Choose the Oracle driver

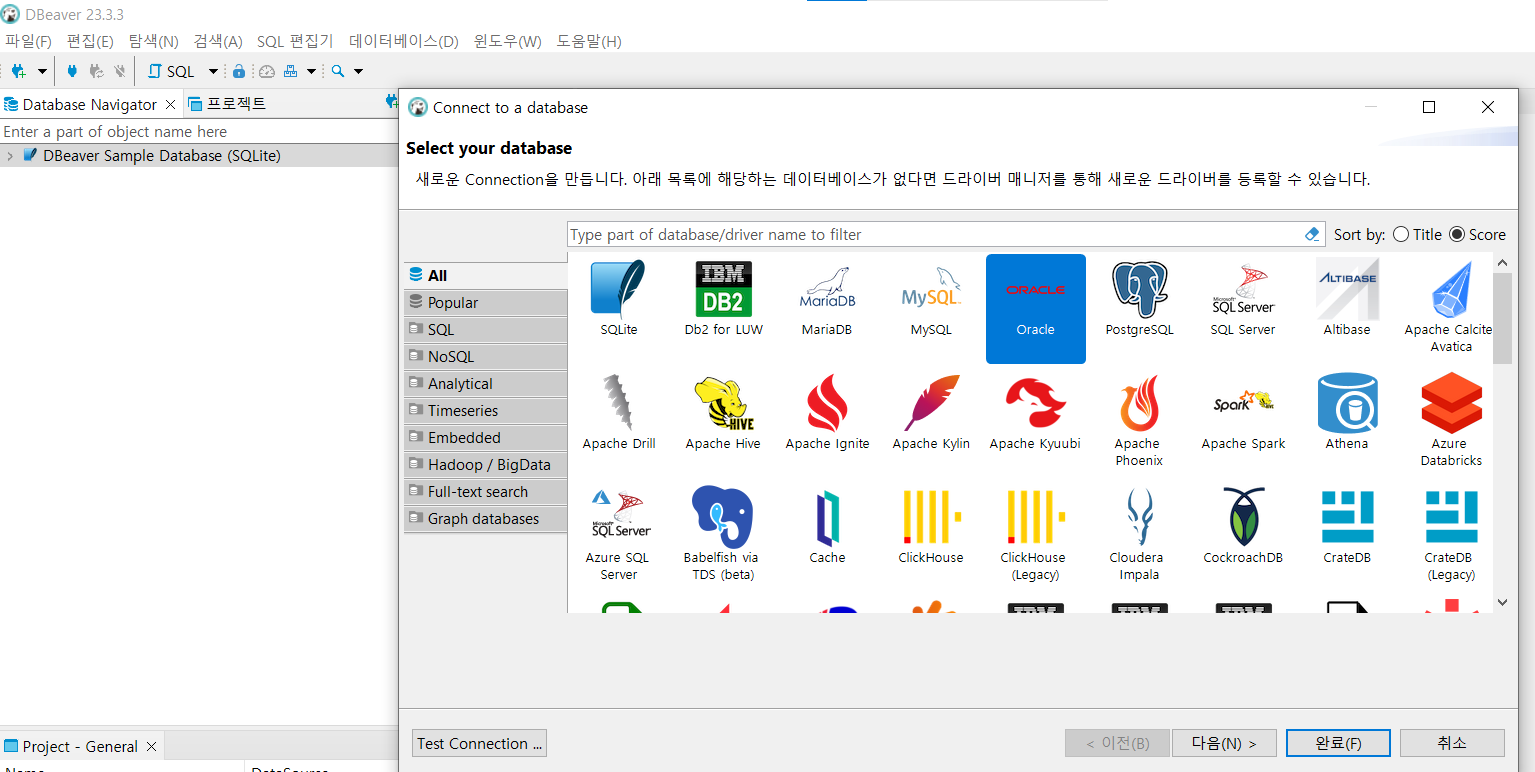(1035, 308)
